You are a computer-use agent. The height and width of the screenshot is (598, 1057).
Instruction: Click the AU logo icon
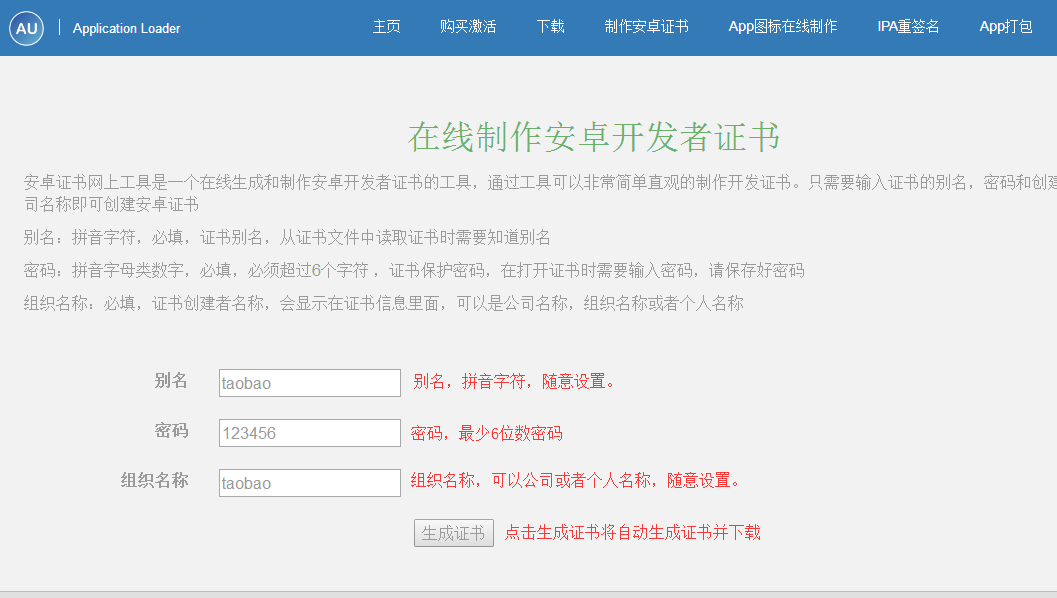coord(26,28)
